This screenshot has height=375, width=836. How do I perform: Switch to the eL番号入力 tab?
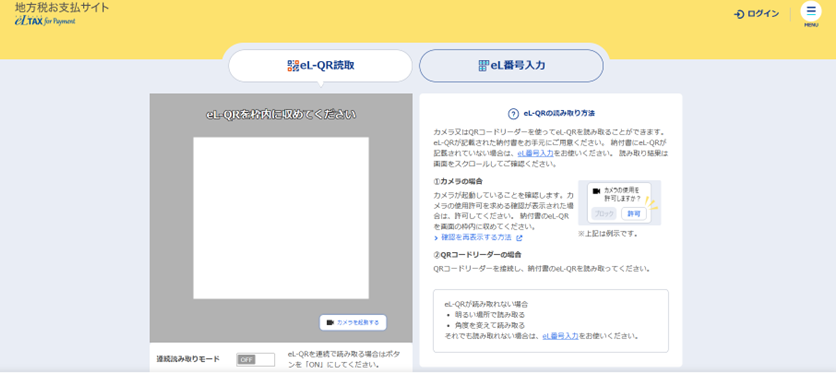pyautogui.click(x=511, y=66)
